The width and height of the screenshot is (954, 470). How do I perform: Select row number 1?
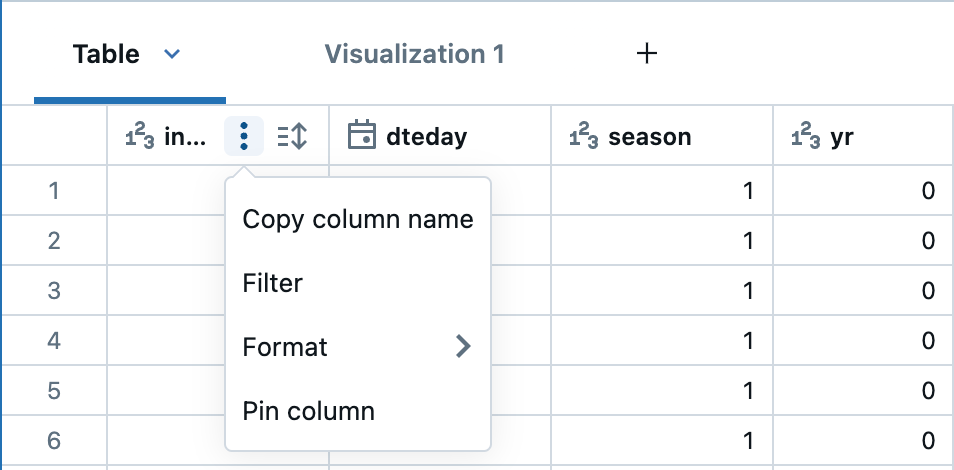click(55, 189)
